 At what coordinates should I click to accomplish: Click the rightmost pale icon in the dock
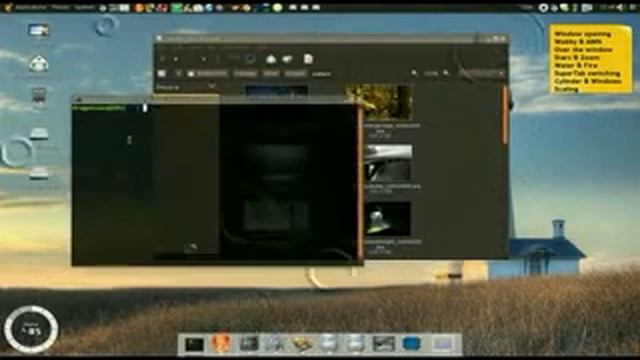[x=442, y=344]
